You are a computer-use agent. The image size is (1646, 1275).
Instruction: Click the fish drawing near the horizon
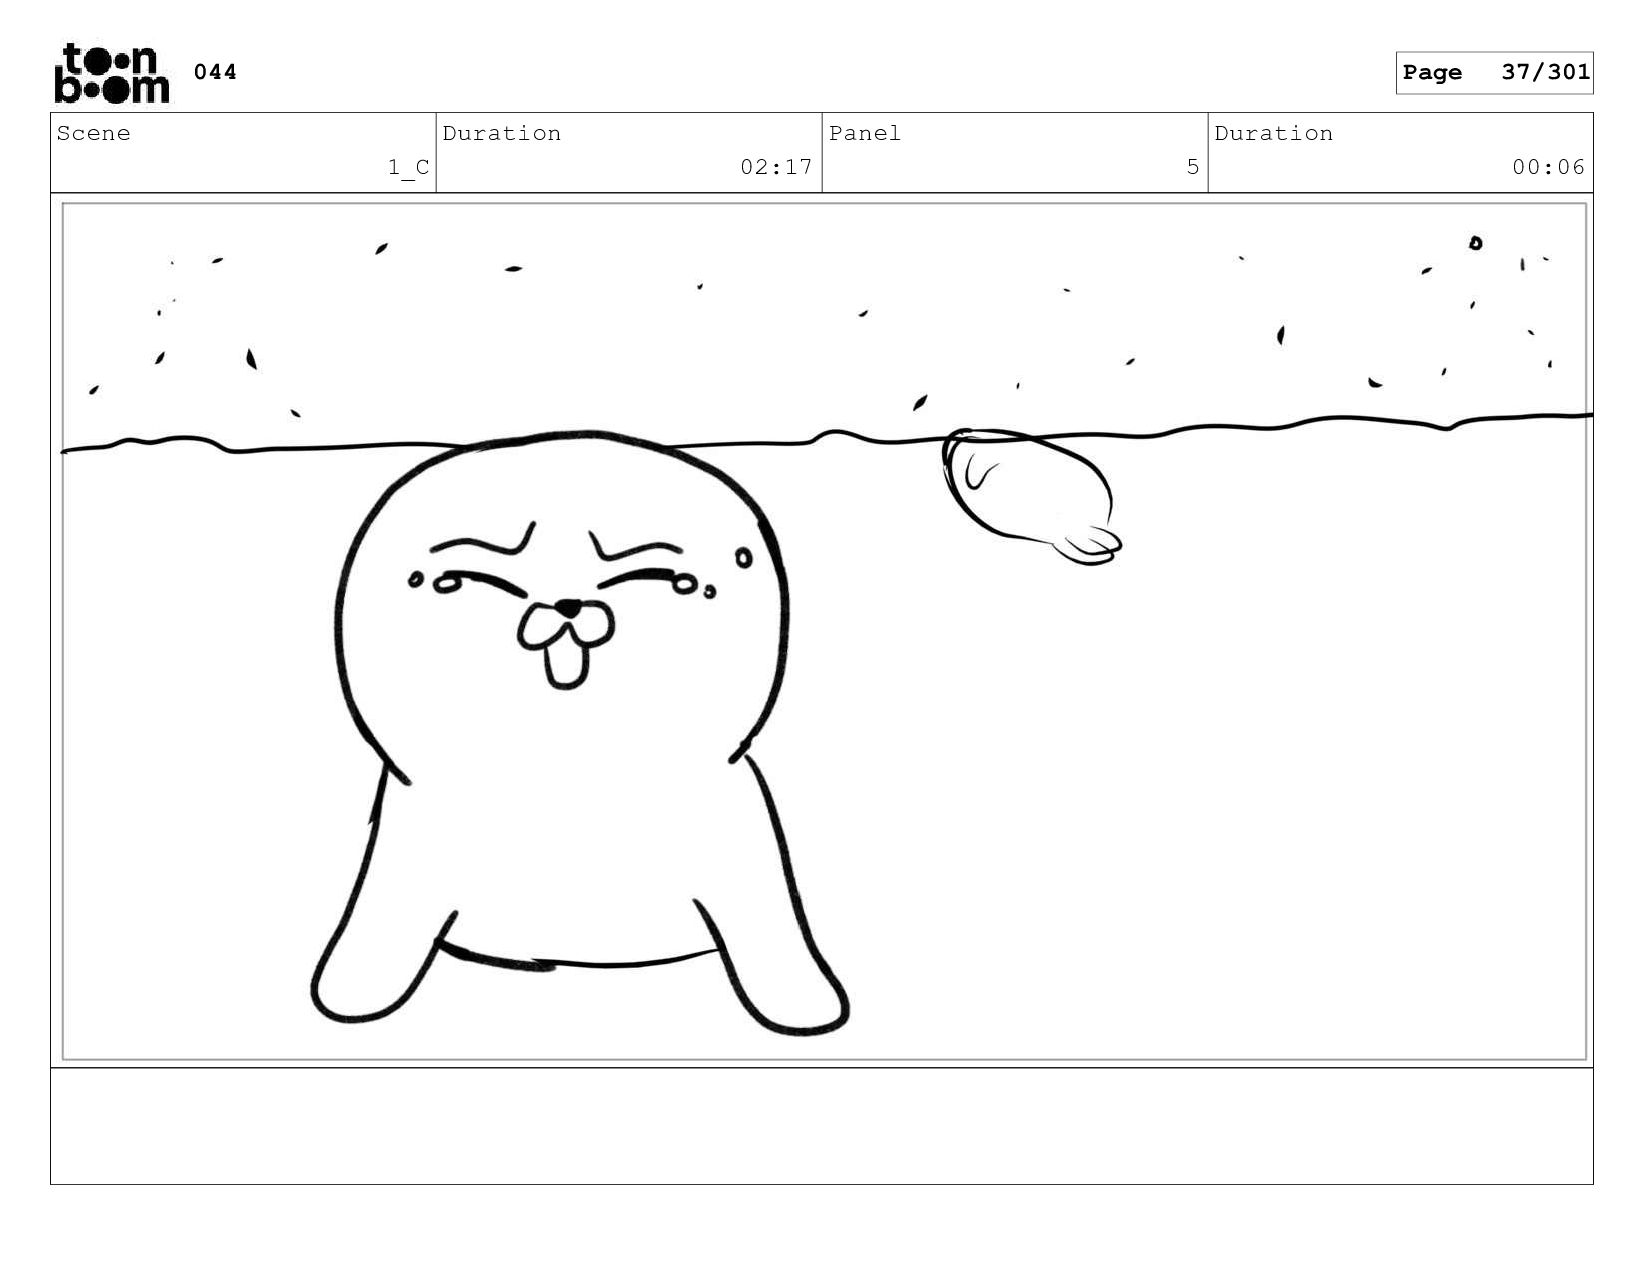(1031, 496)
